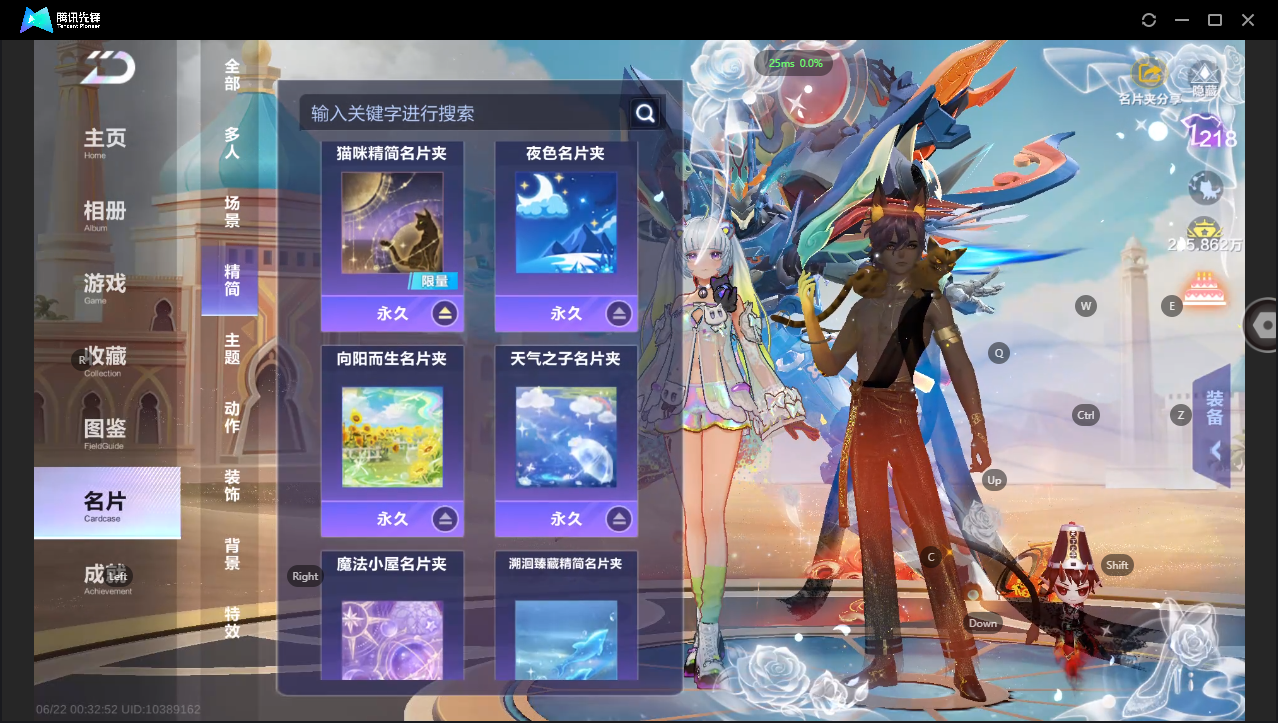Click the birthday cake icon
1278x723 pixels.
1204,289
